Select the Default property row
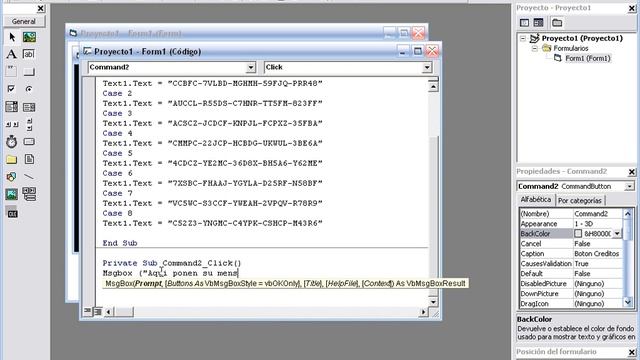Screen dimensions: 640x360 coord(571,273)
